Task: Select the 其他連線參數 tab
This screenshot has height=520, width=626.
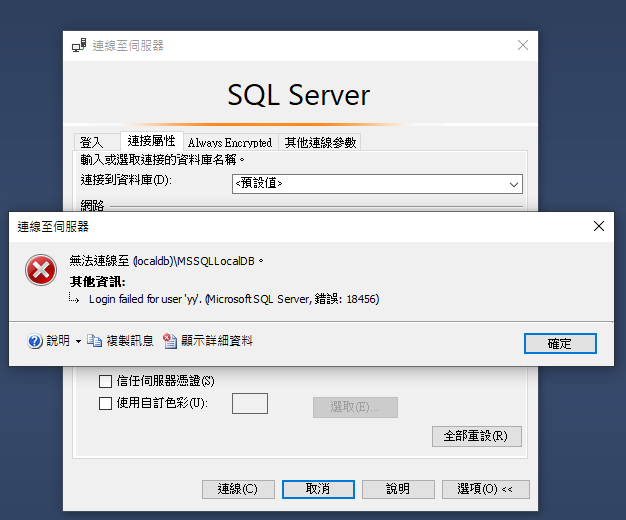Action: 319,142
